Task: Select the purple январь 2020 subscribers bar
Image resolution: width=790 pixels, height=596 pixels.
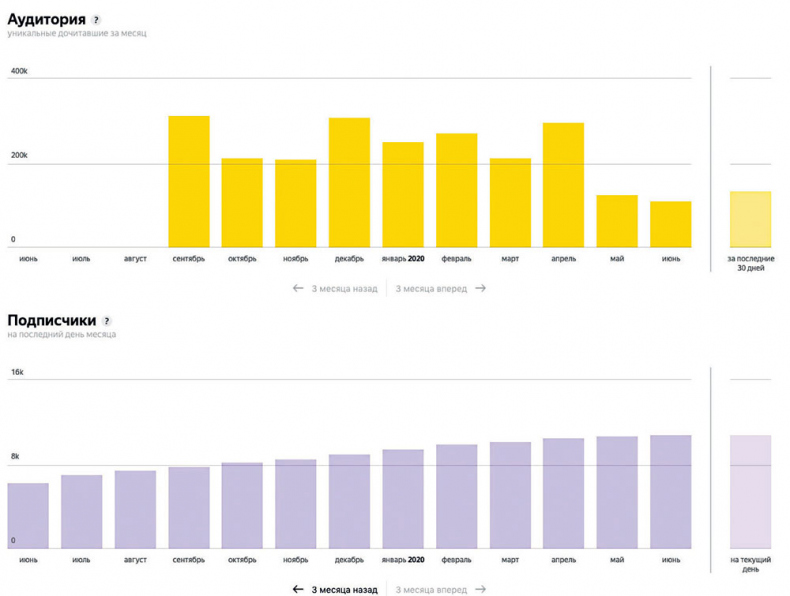Action: [403, 498]
